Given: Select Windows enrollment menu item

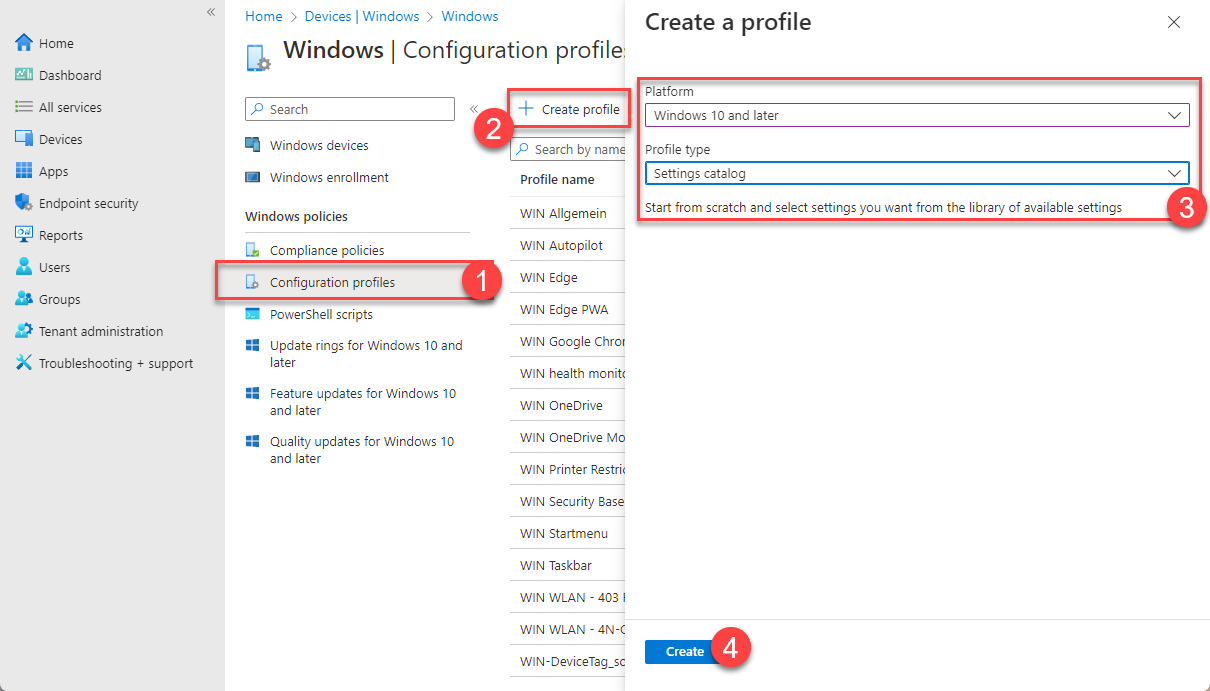Looking at the screenshot, I should point(329,177).
